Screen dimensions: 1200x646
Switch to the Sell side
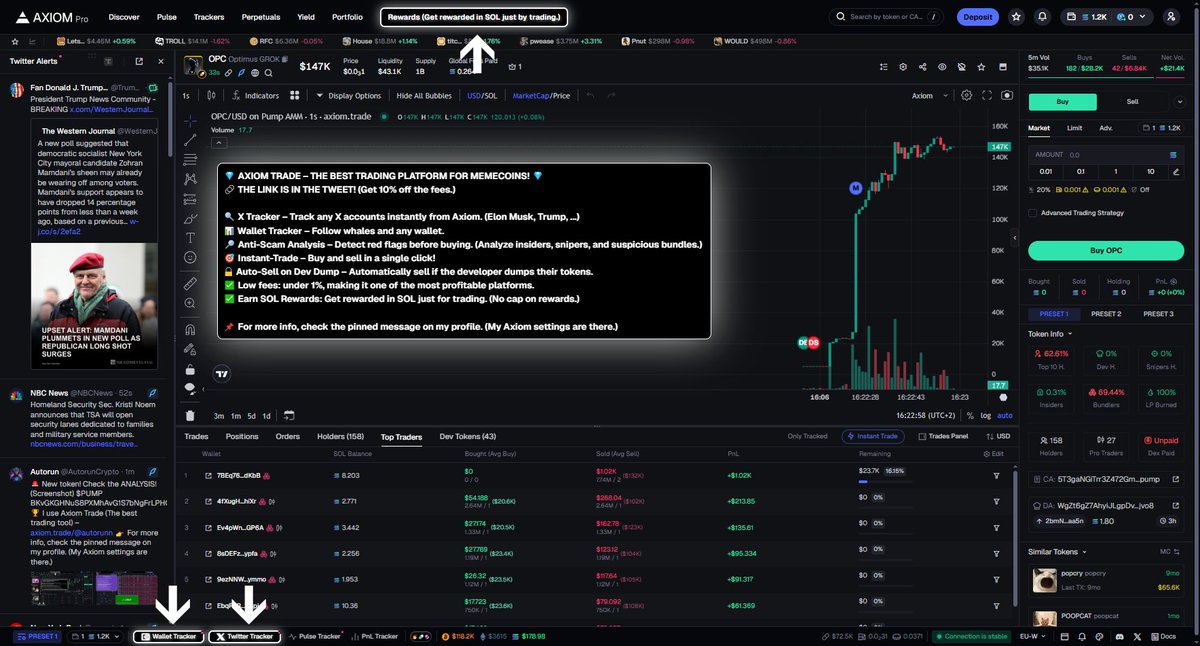pyautogui.click(x=1132, y=102)
